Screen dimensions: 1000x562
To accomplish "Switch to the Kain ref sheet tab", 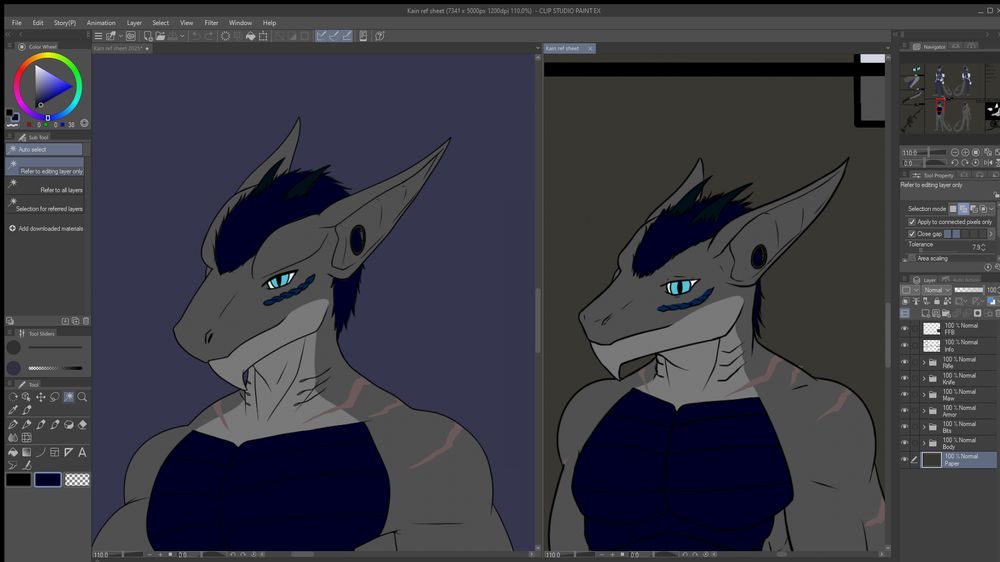I will pyautogui.click(x=563, y=48).
